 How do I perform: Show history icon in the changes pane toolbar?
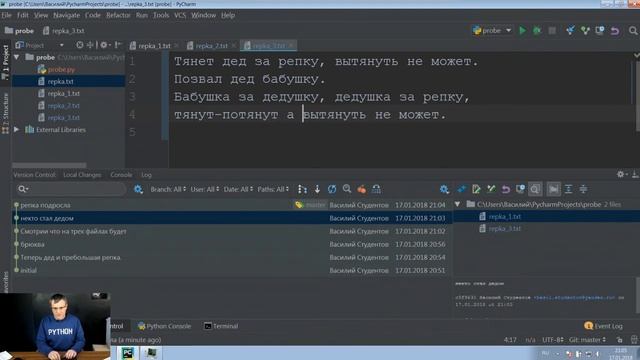coord(520,189)
